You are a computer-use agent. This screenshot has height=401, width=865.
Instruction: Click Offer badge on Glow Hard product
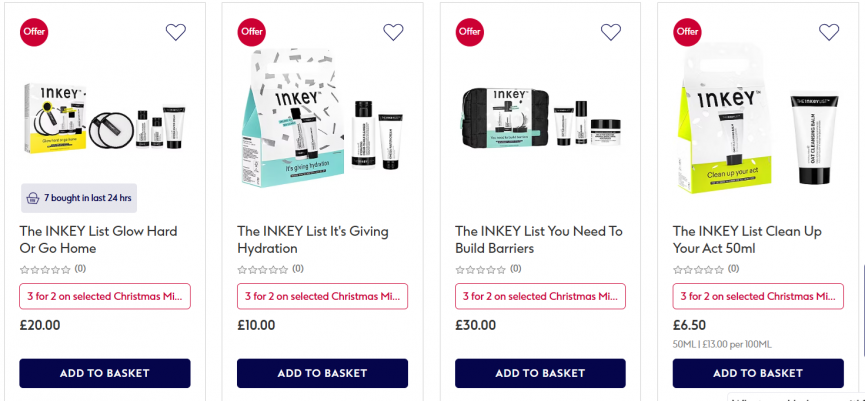pyautogui.click(x=33, y=32)
